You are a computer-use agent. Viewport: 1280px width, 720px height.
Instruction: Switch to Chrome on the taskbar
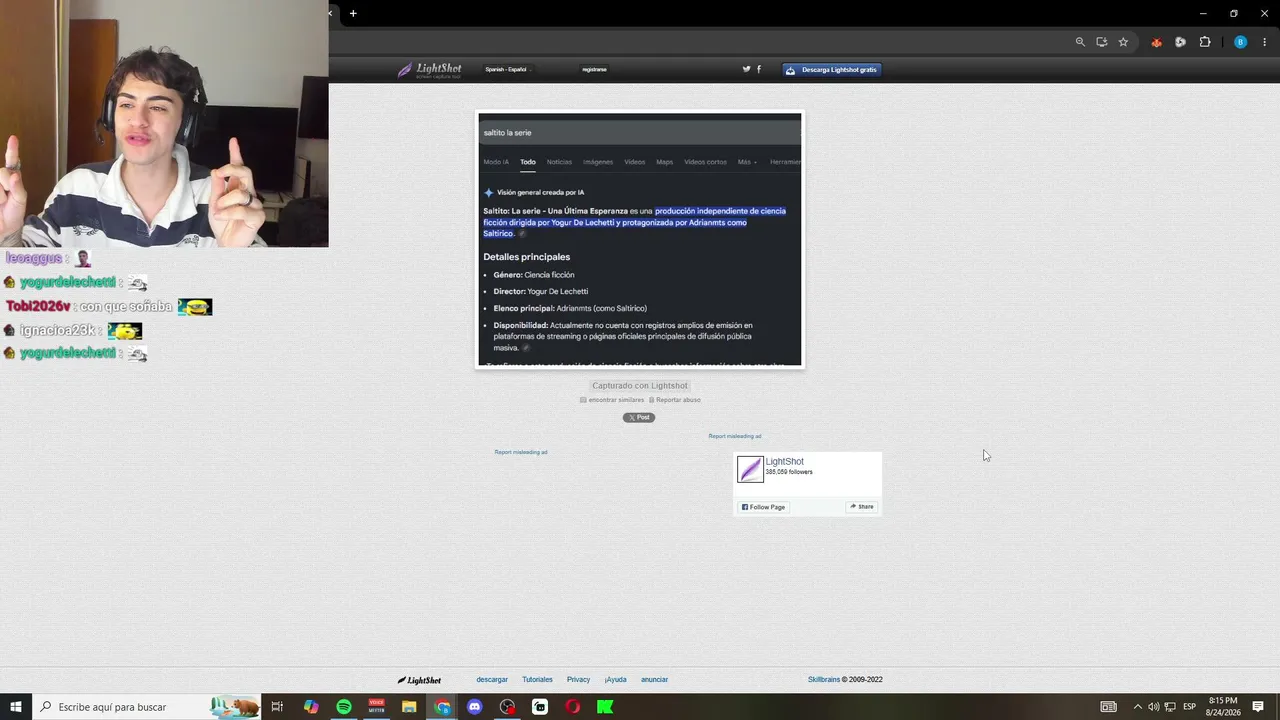(442, 707)
